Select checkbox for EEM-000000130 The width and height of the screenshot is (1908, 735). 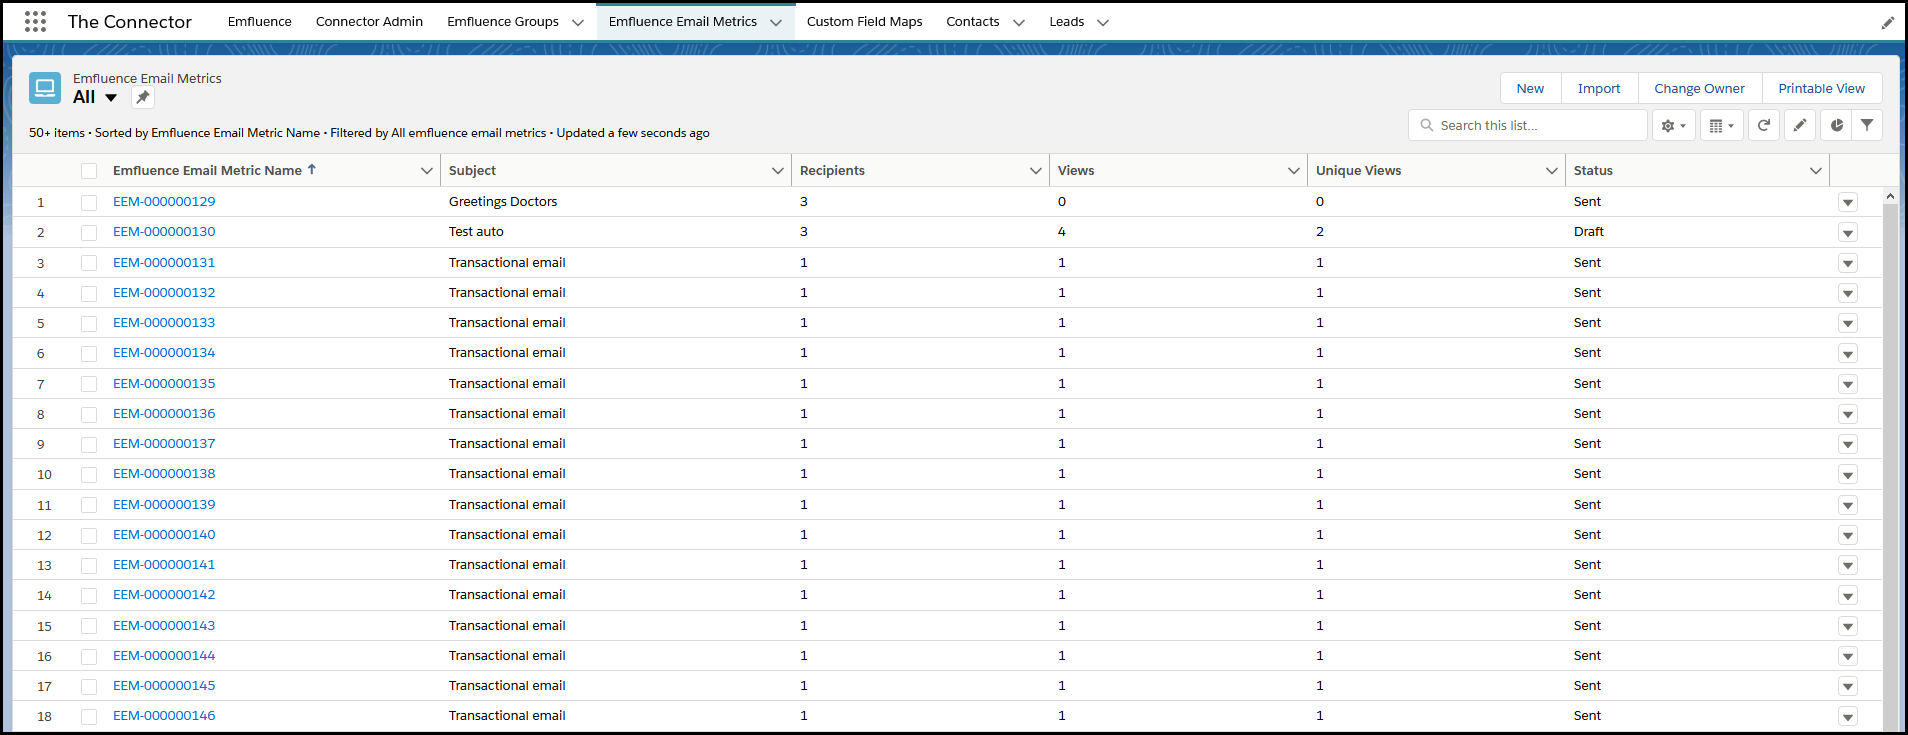[89, 232]
